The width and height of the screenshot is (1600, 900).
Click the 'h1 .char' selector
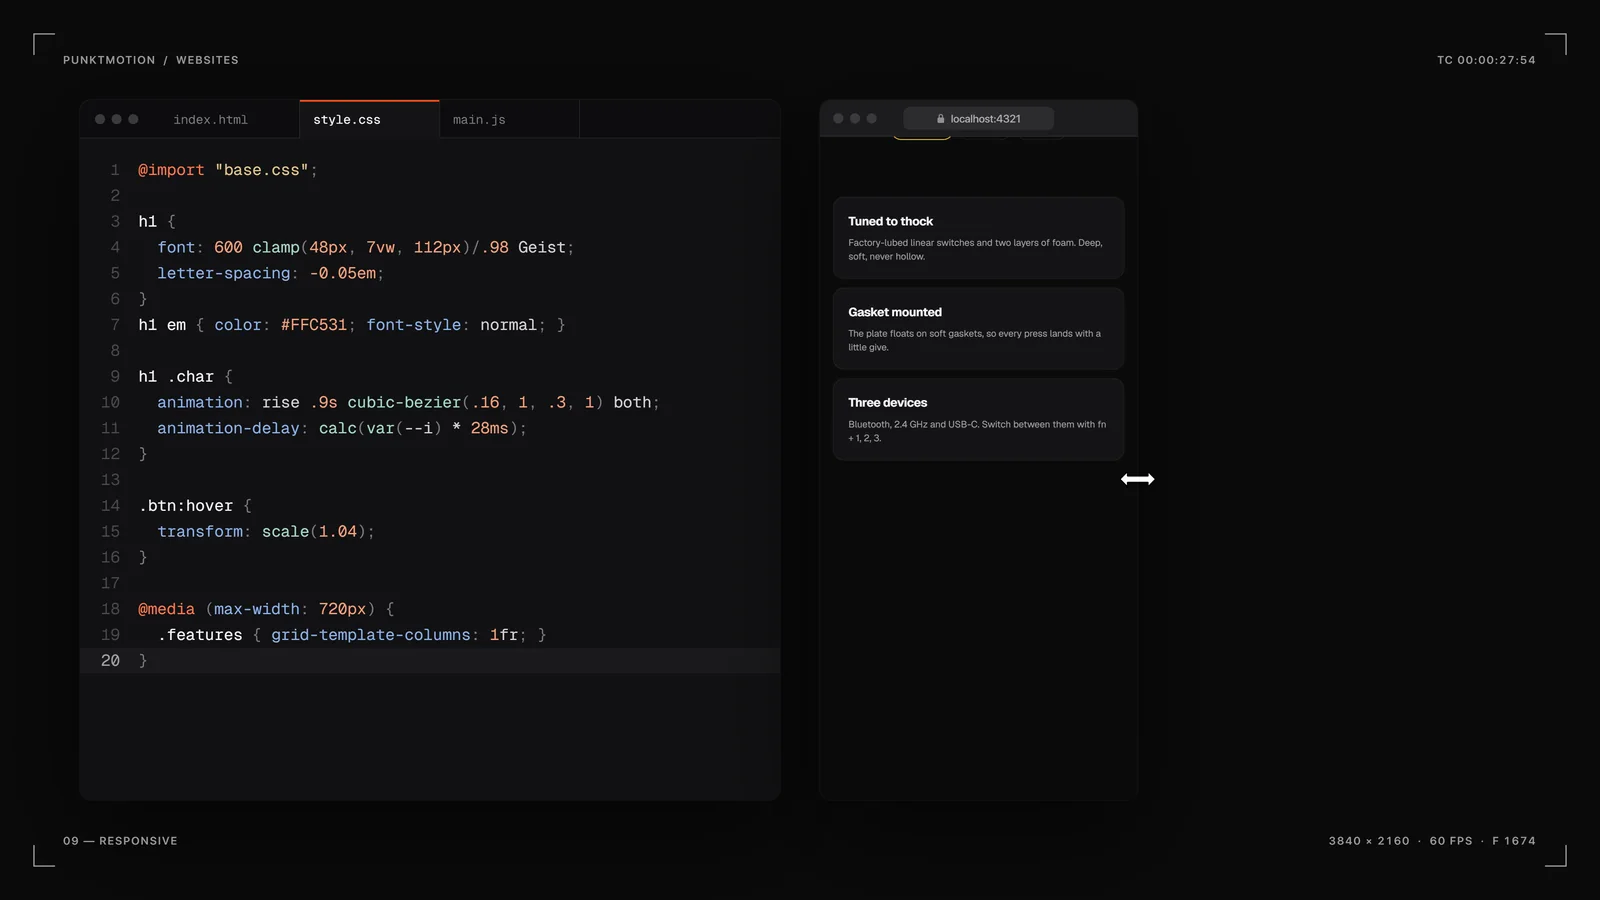point(176,377)
